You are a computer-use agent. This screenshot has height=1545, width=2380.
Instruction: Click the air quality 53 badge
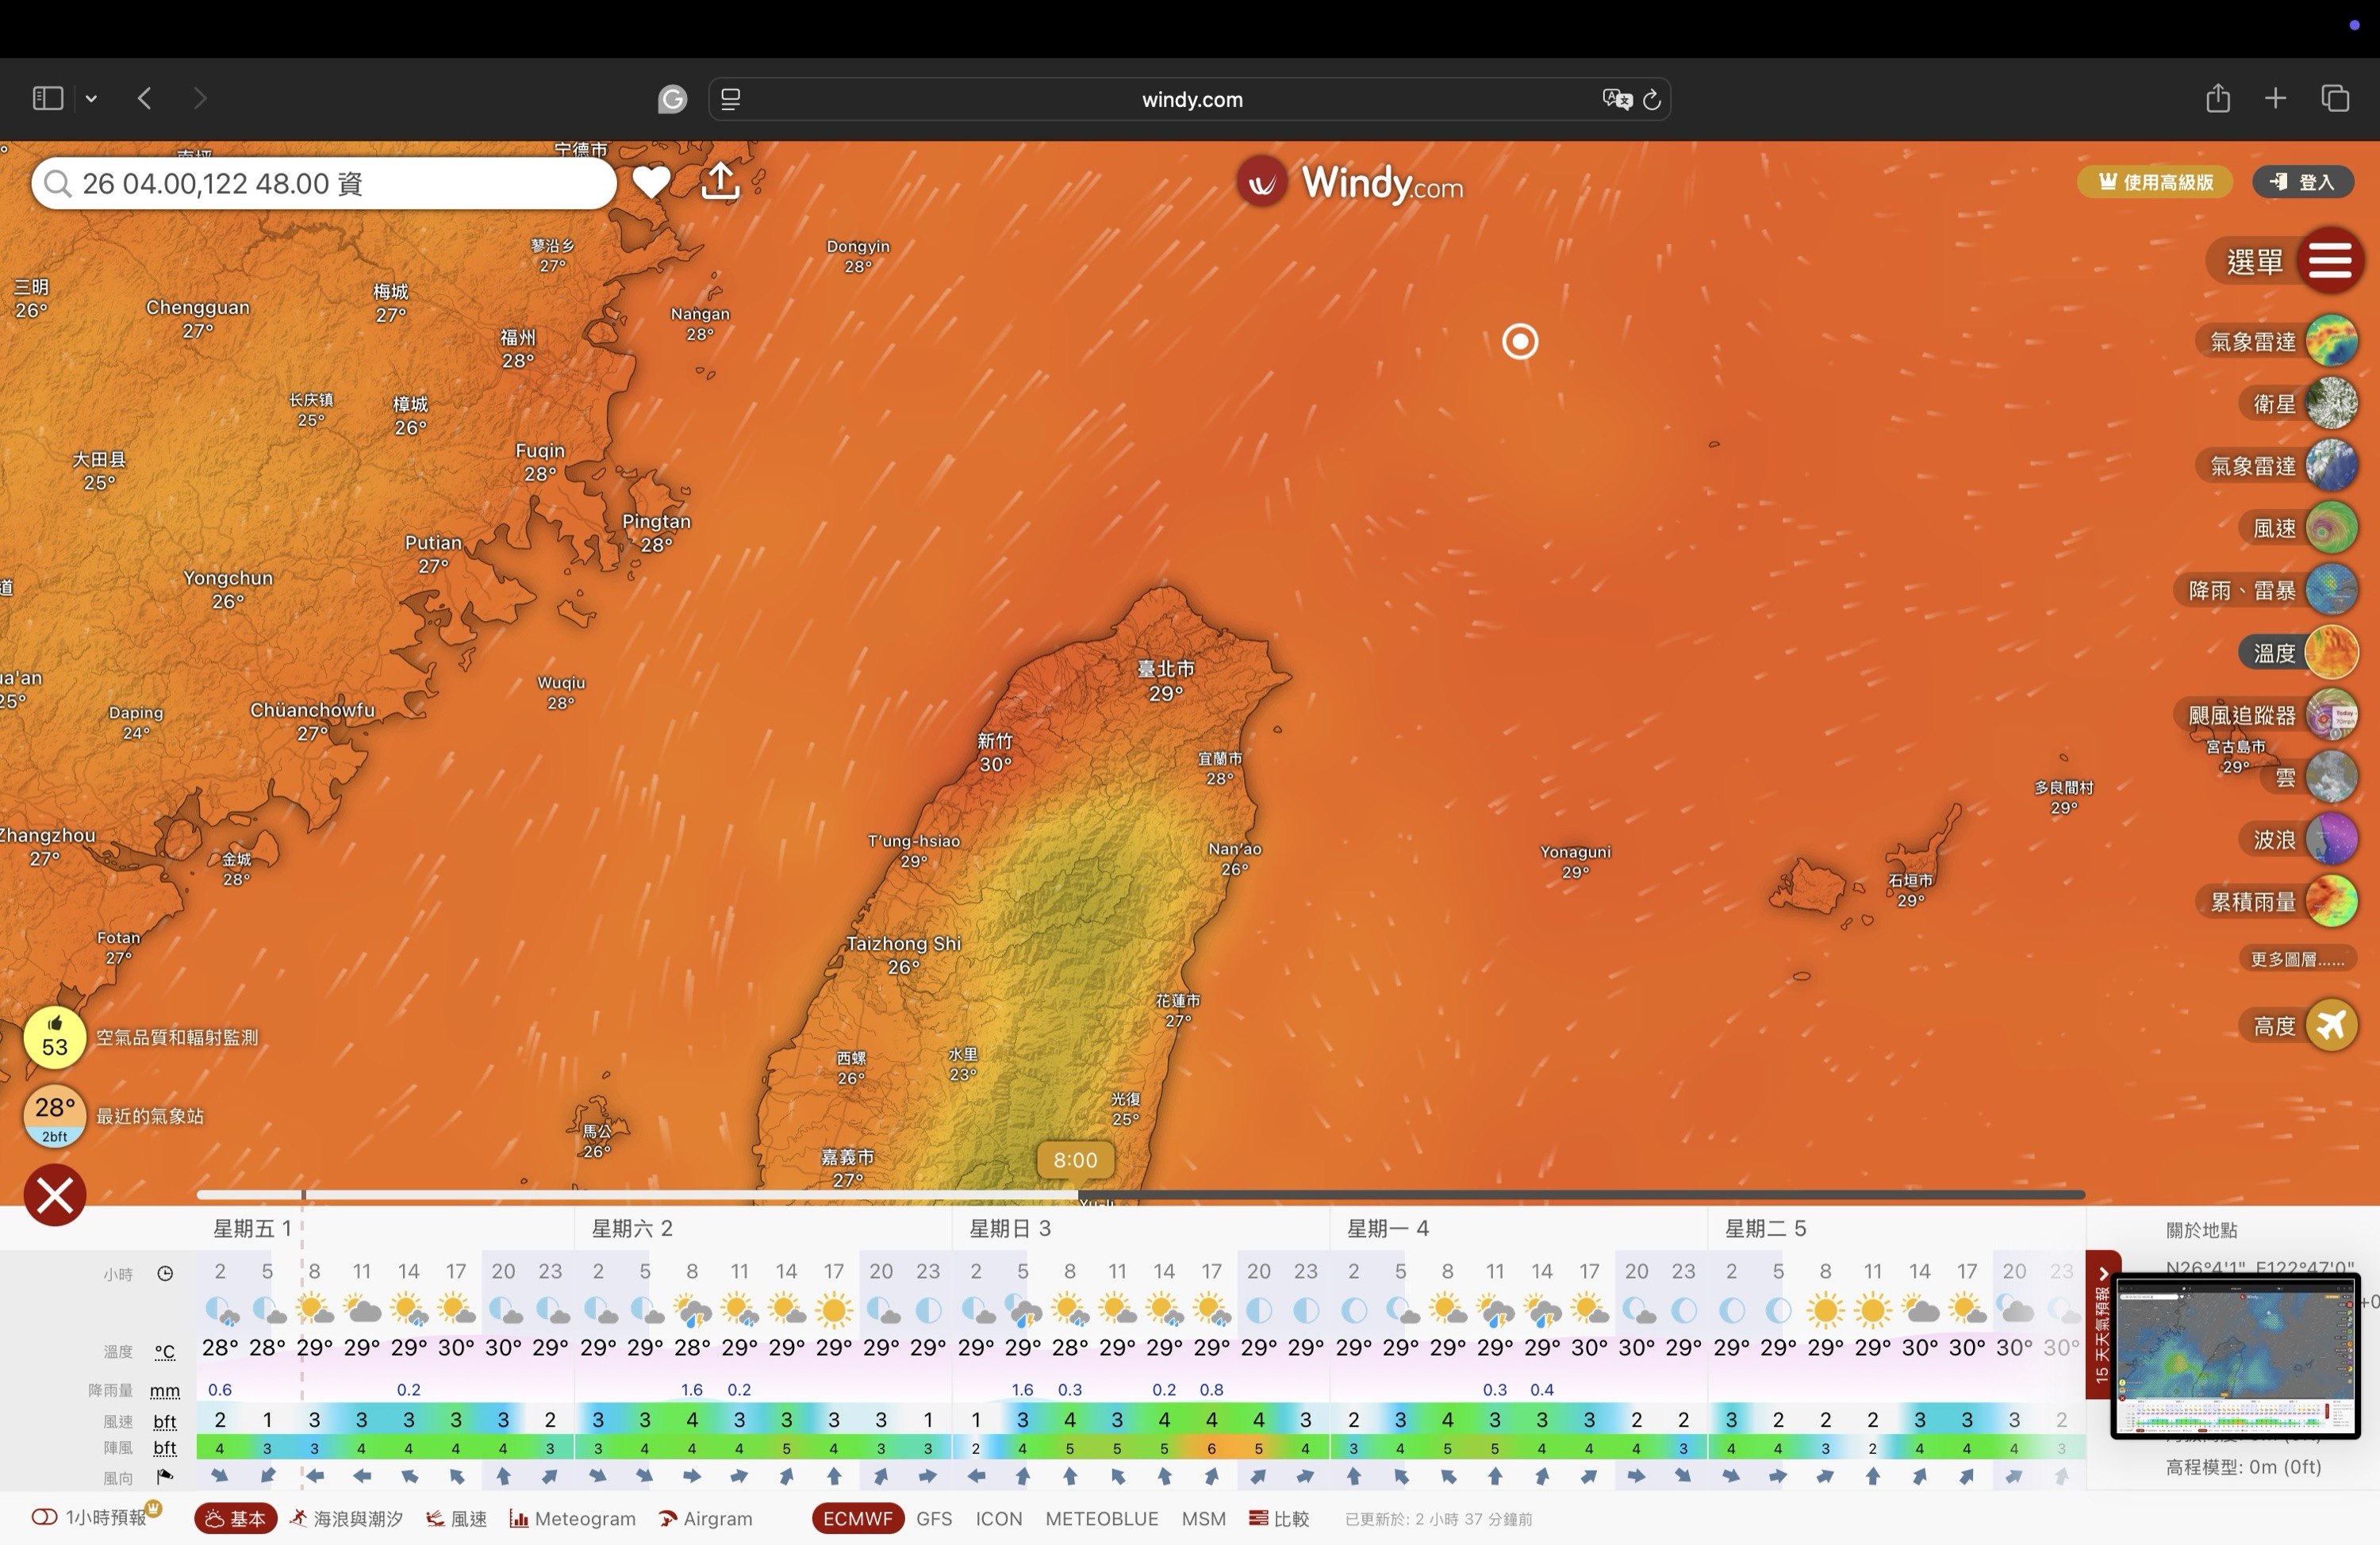[54, 1038]
